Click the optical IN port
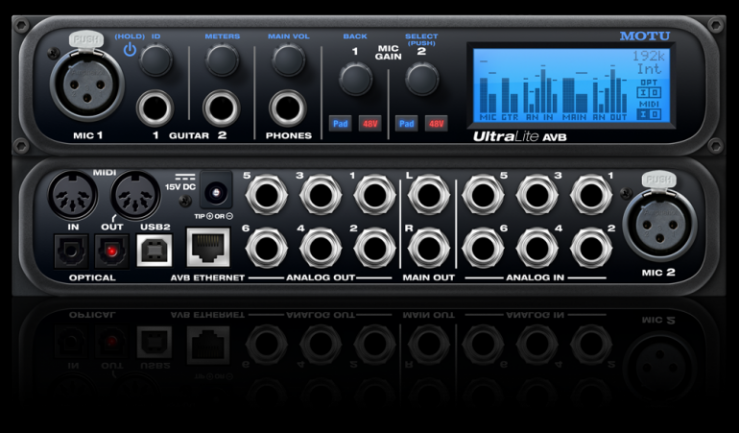Screen dimensions: 739x433 [72, 252]
